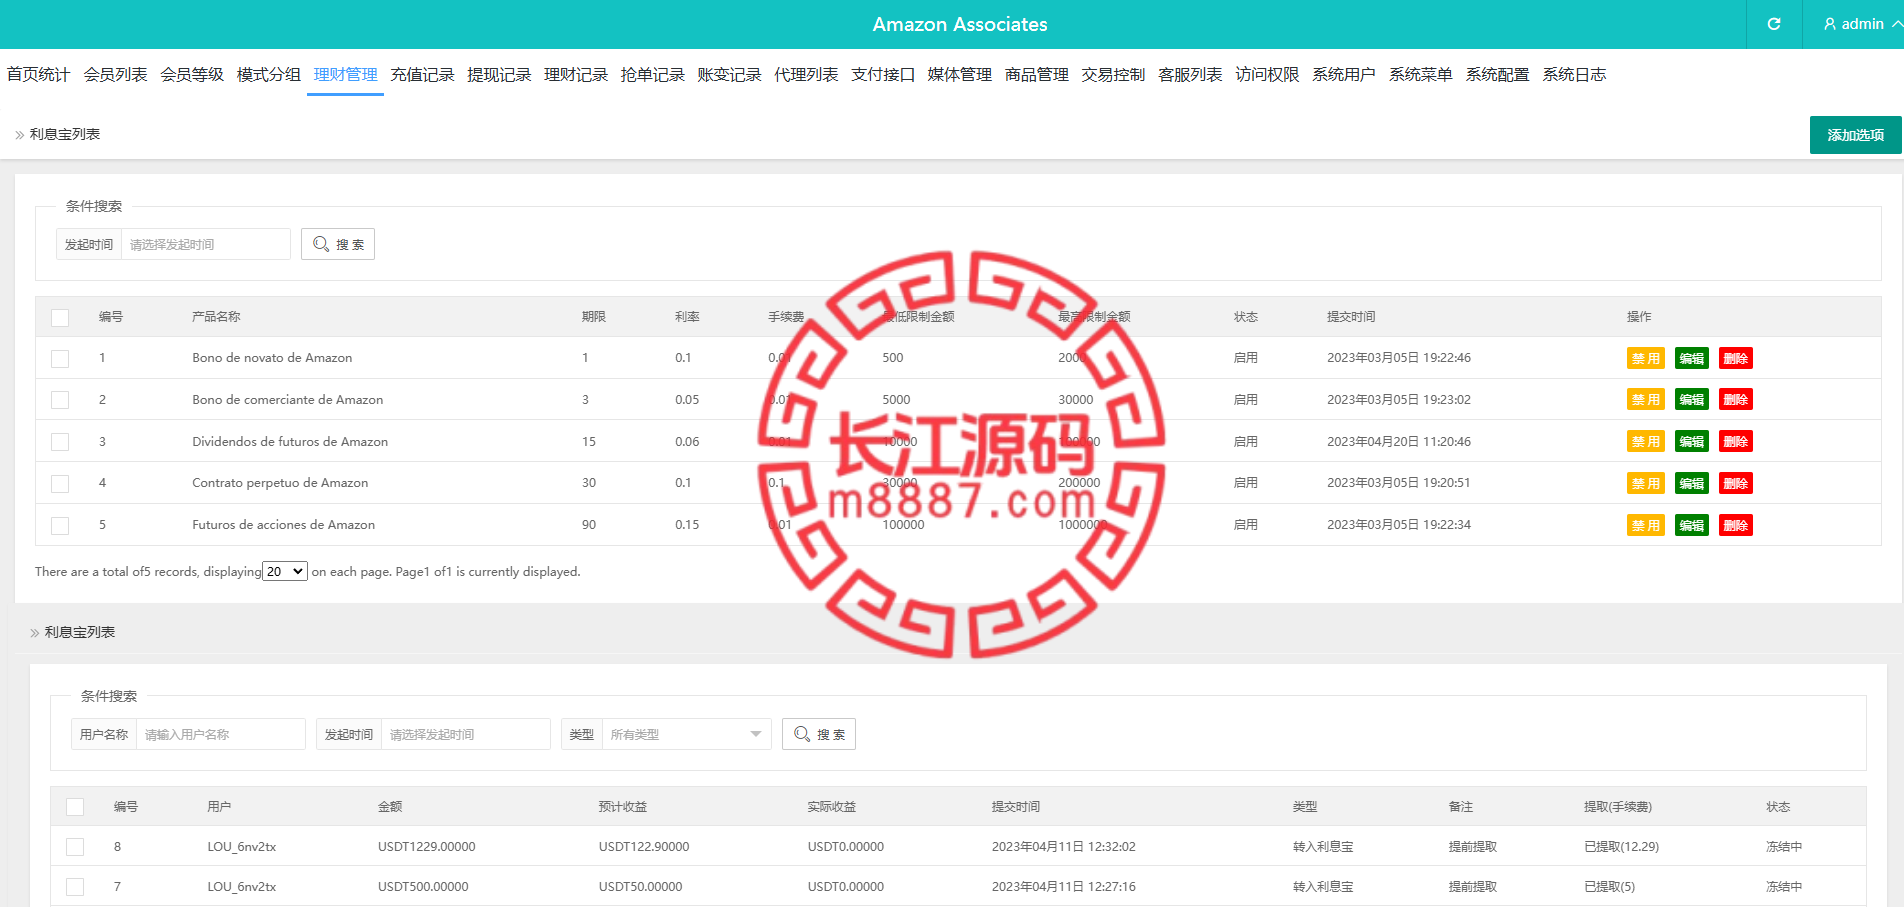This screenshot has height=907, width=1904.
Task: Check the Contrato perpetuo row
Action: click(60, 483)
